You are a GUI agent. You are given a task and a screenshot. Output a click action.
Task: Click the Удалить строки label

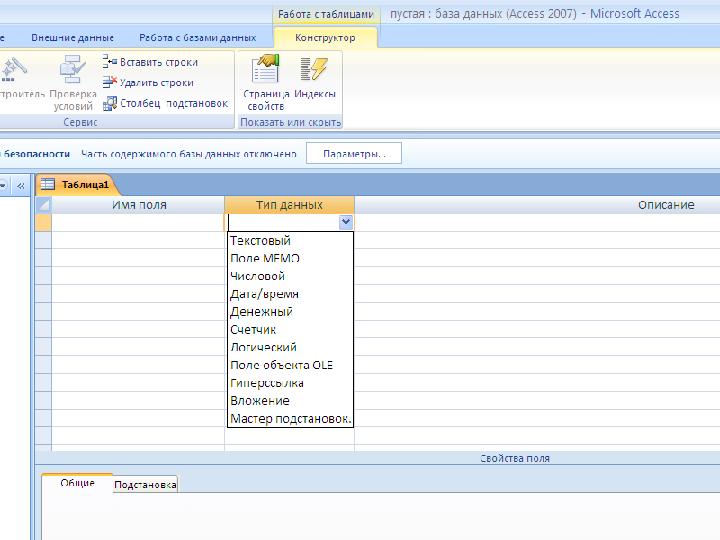[x=157, y=83]
